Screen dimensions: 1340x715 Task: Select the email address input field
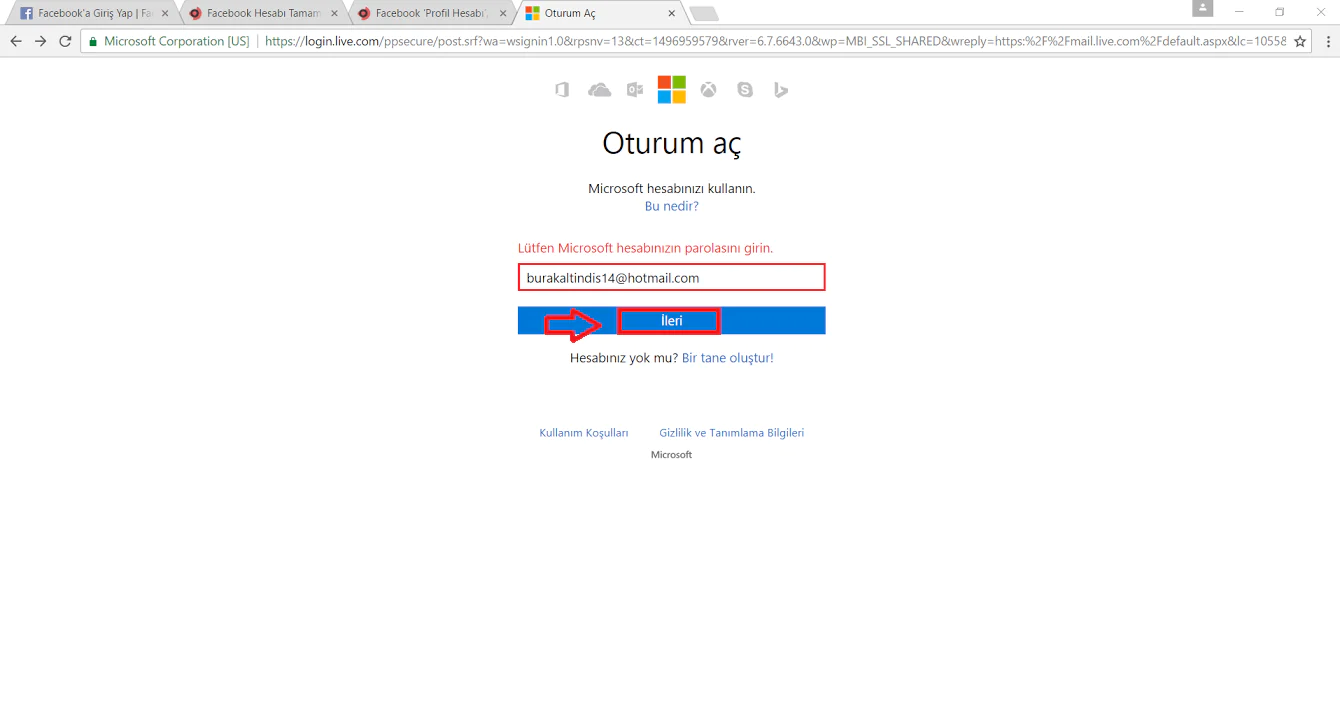tap(671, 277)
